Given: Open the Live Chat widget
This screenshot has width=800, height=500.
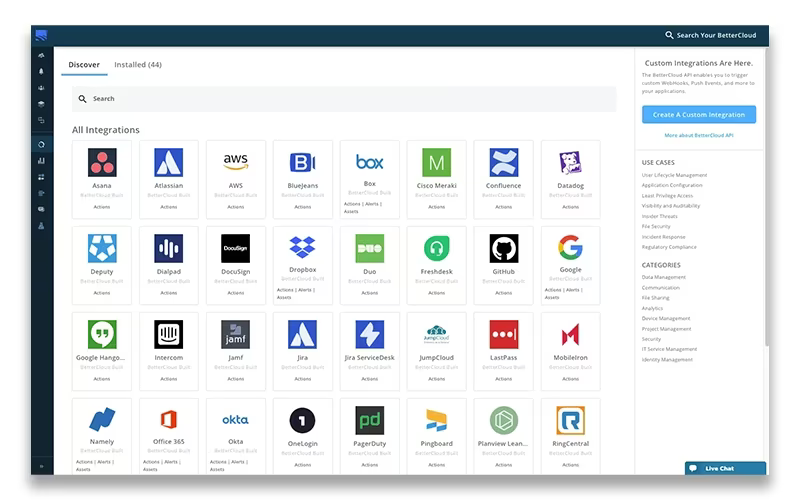Looking at the screenshot, I should (725, 468).
